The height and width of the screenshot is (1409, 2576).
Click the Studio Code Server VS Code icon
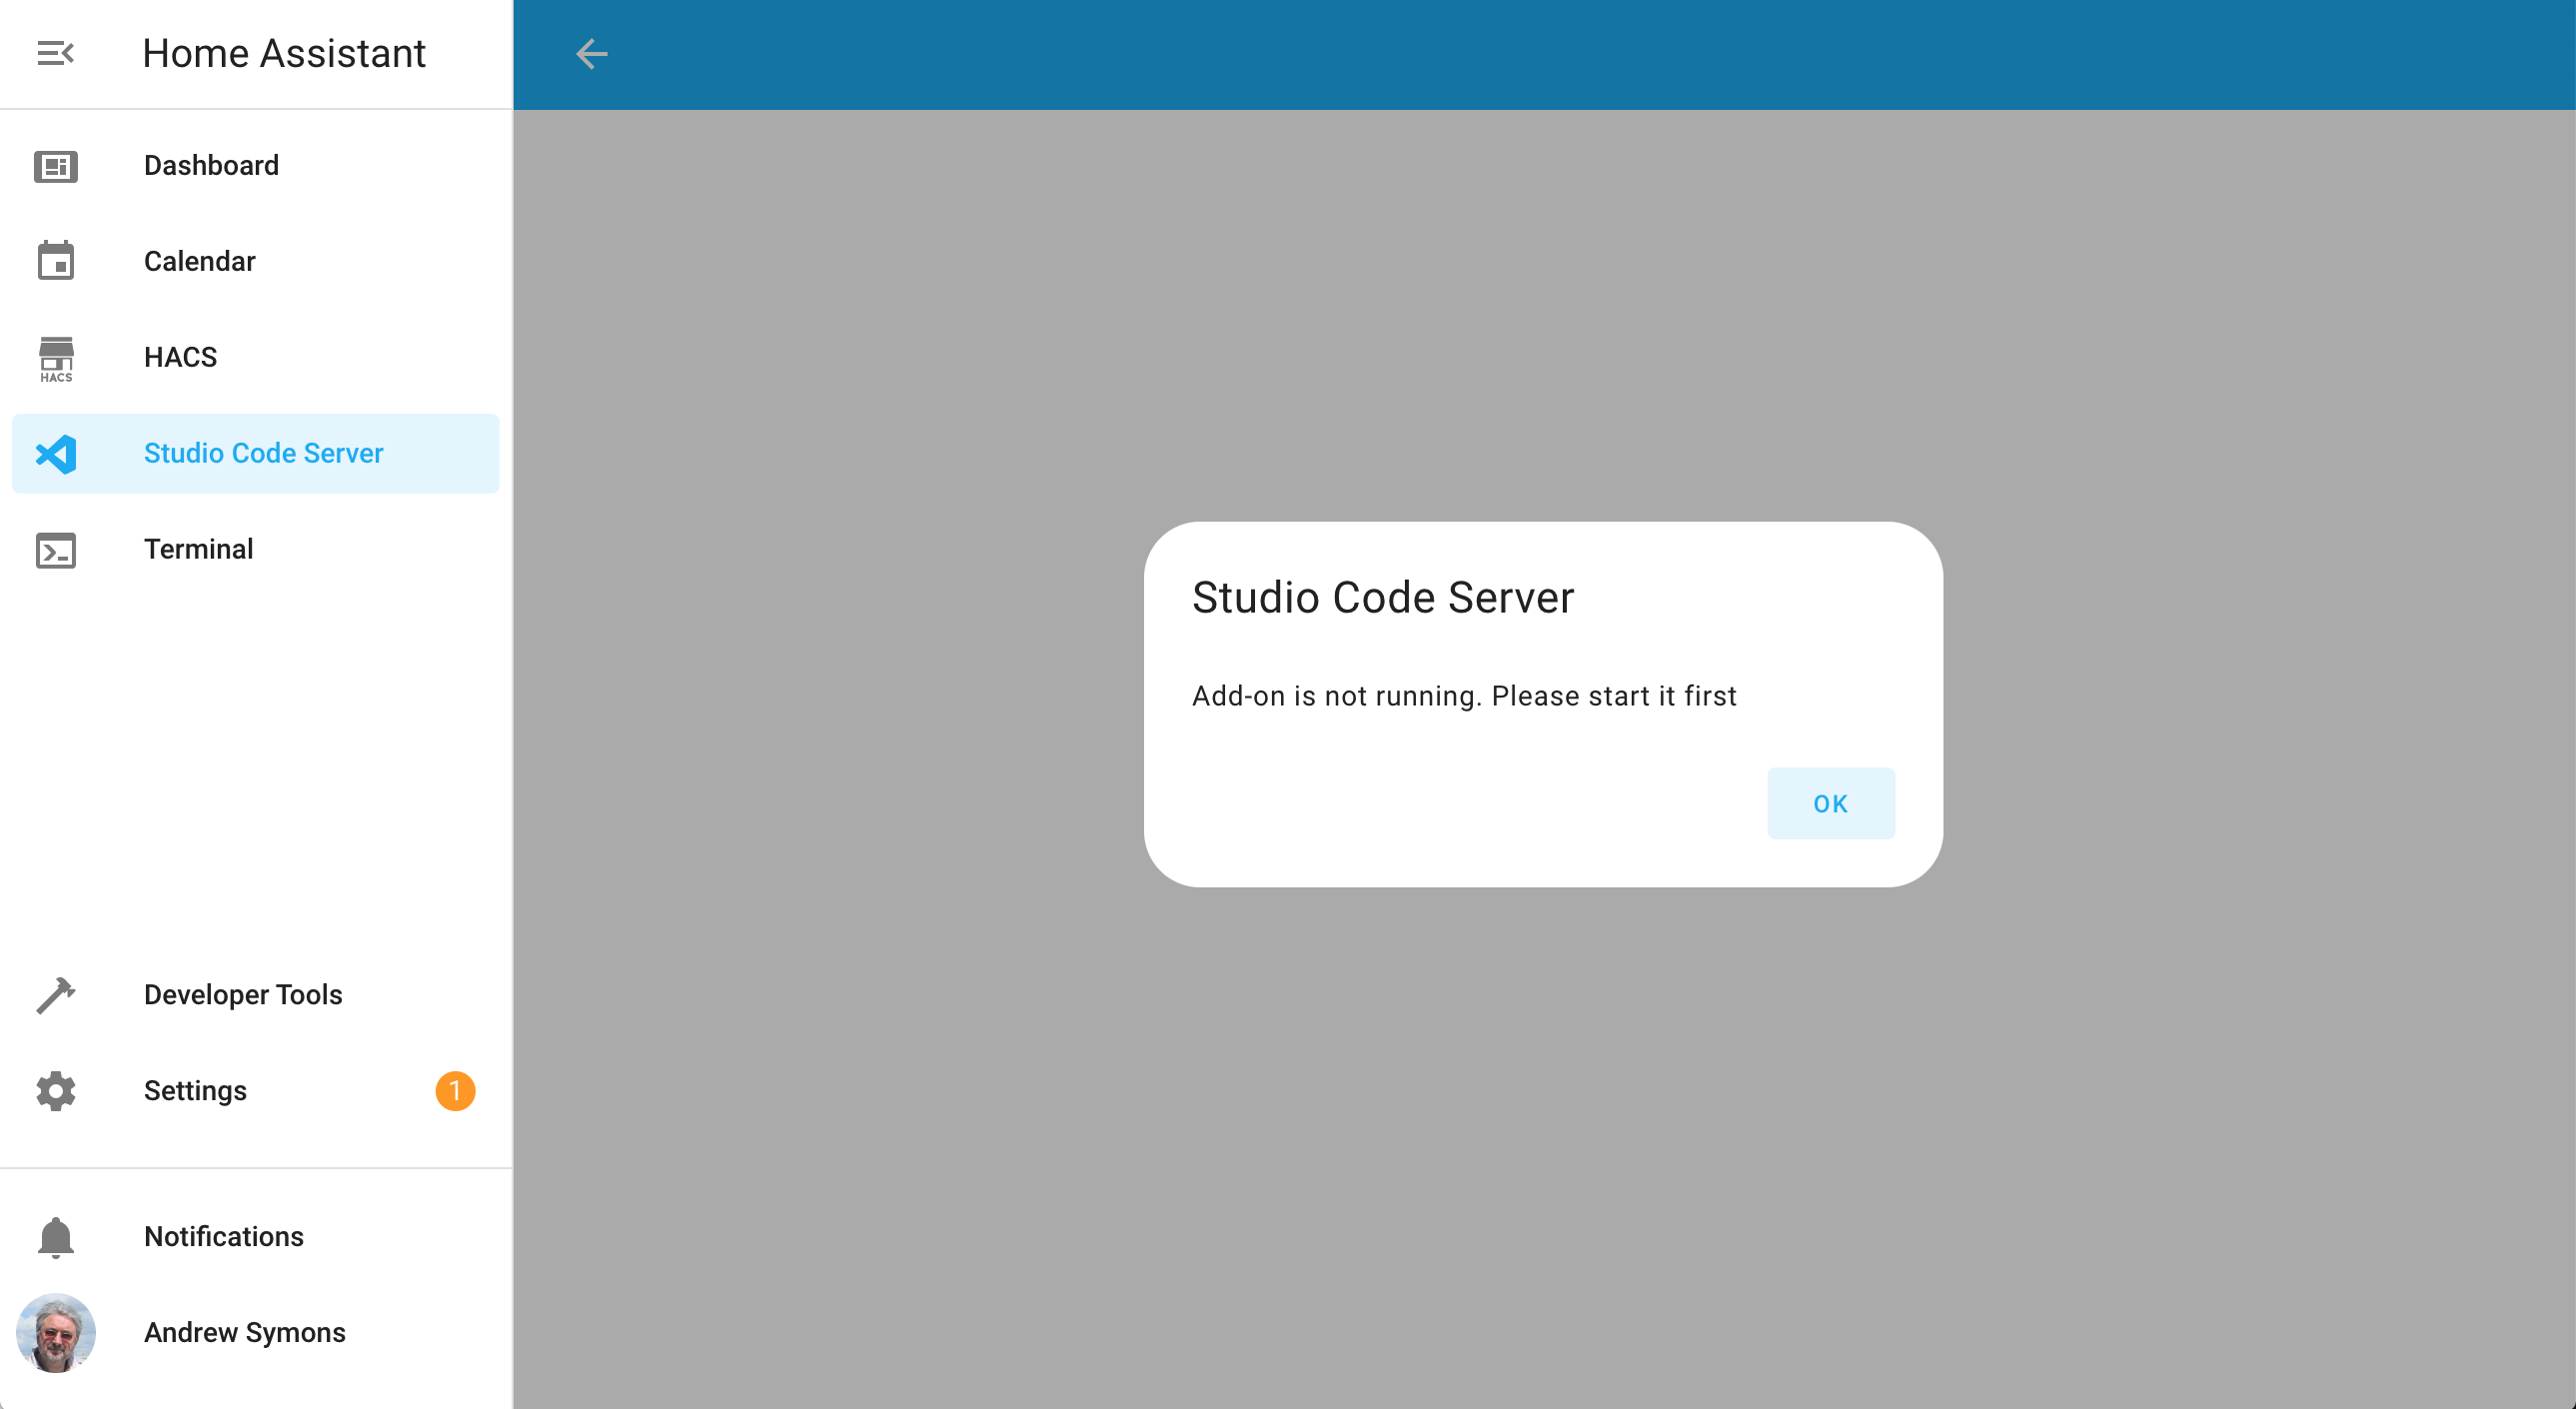pos(55,453)
